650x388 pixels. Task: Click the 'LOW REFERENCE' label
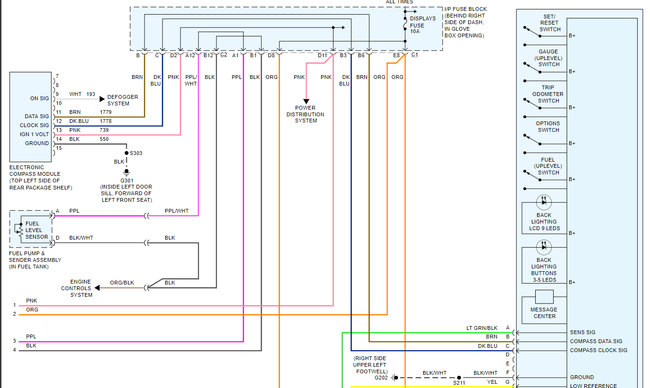tap(593, 386)
